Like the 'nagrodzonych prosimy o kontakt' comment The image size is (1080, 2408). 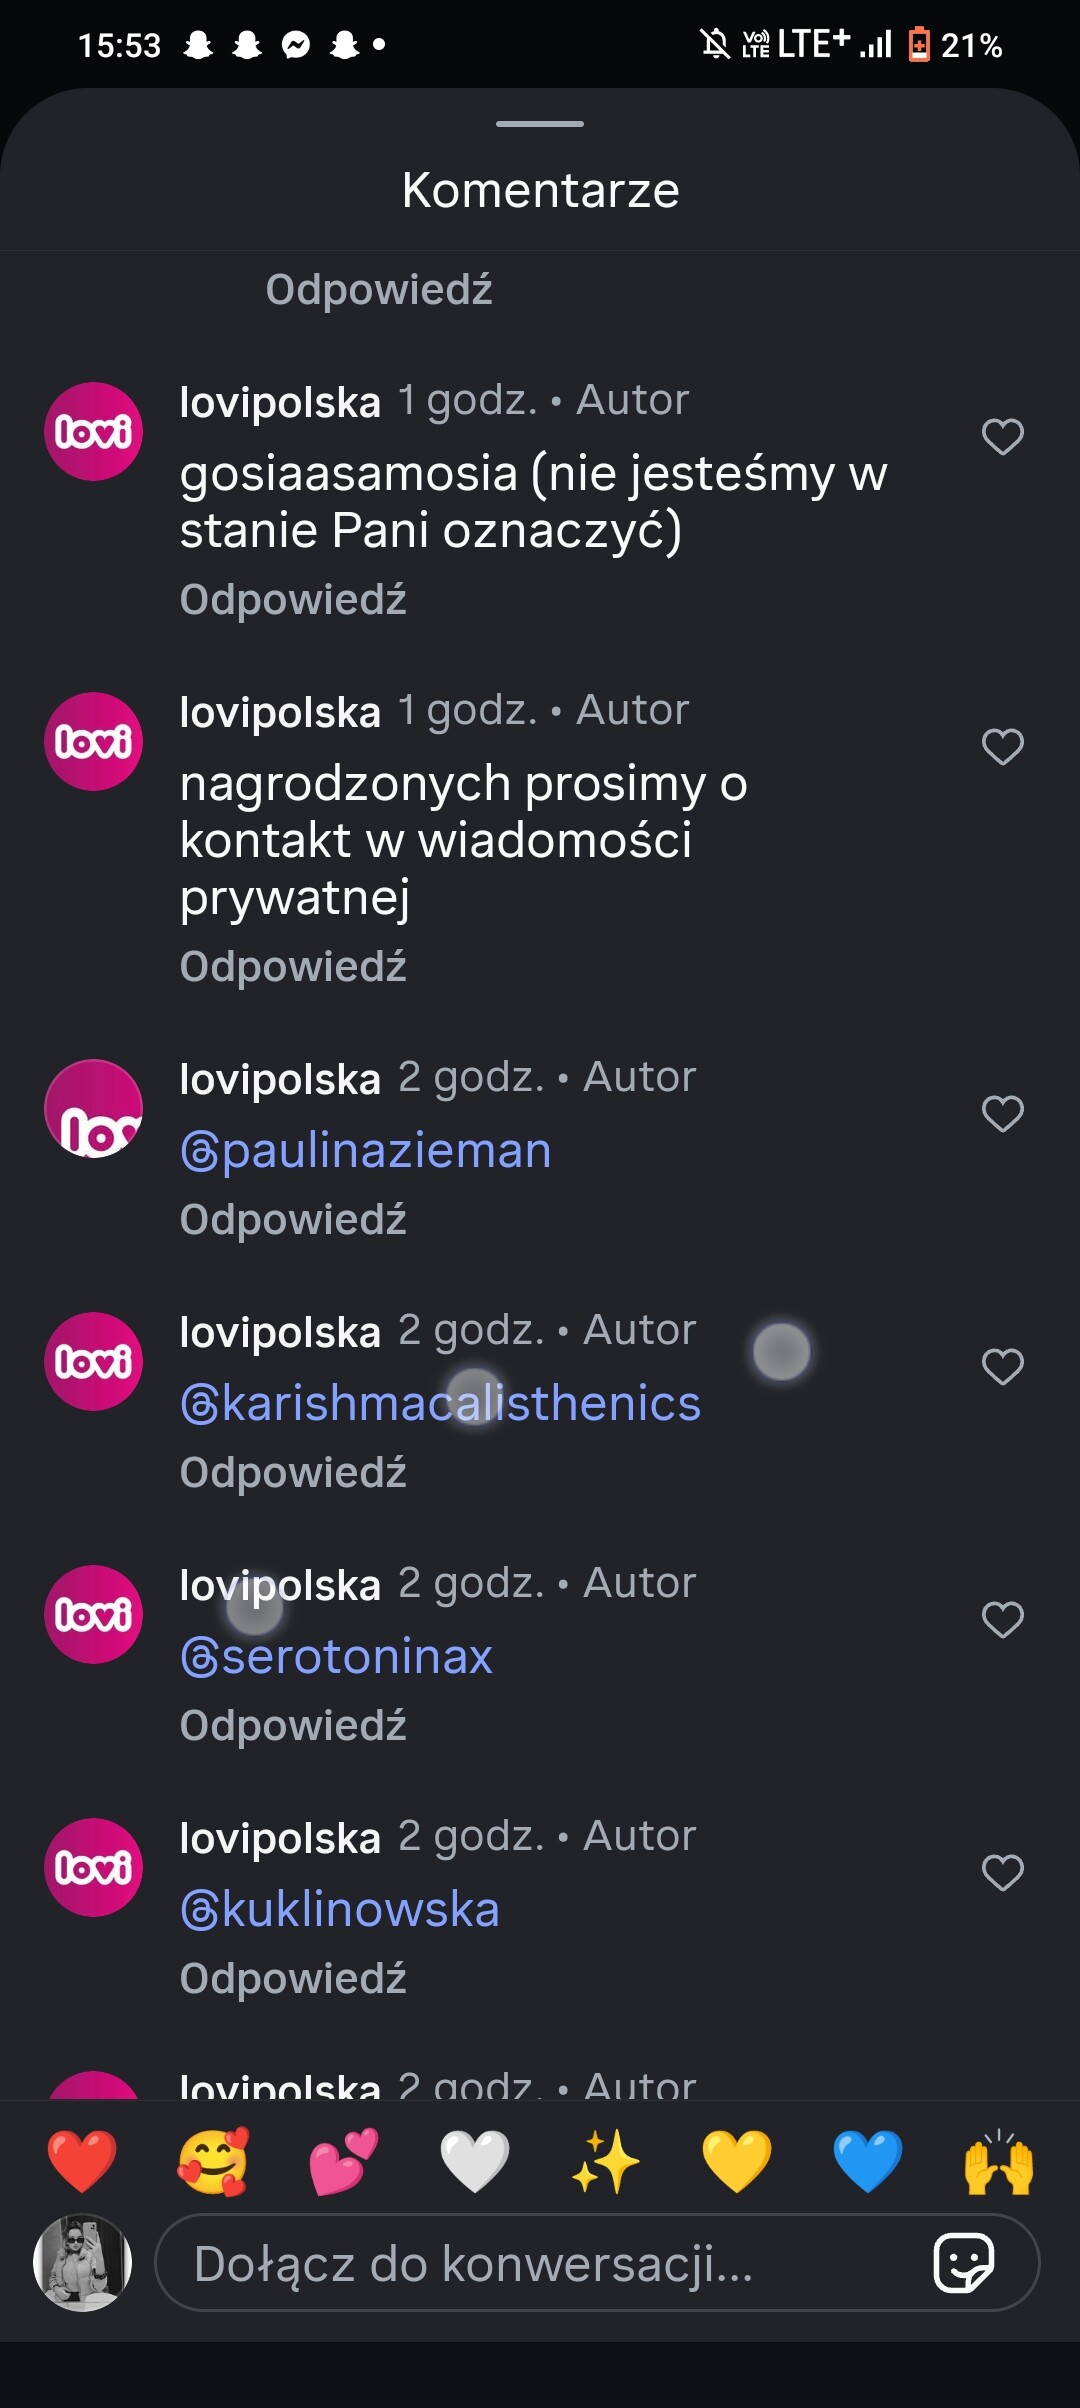[1002, 747]
